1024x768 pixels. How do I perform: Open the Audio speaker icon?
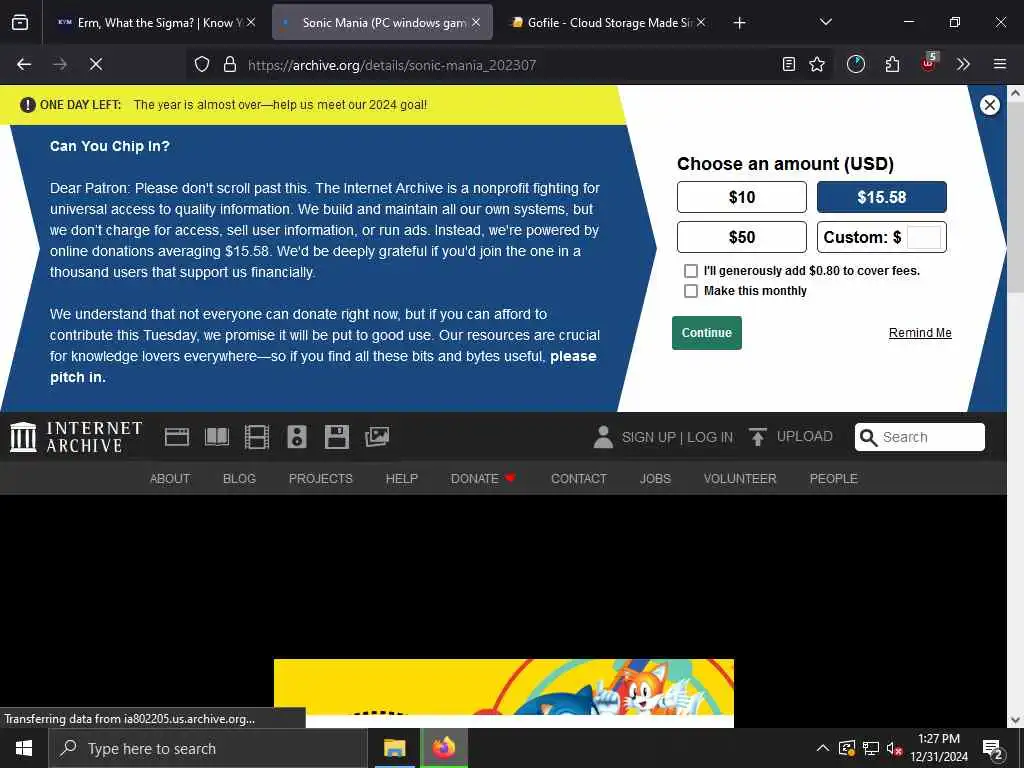296,437
